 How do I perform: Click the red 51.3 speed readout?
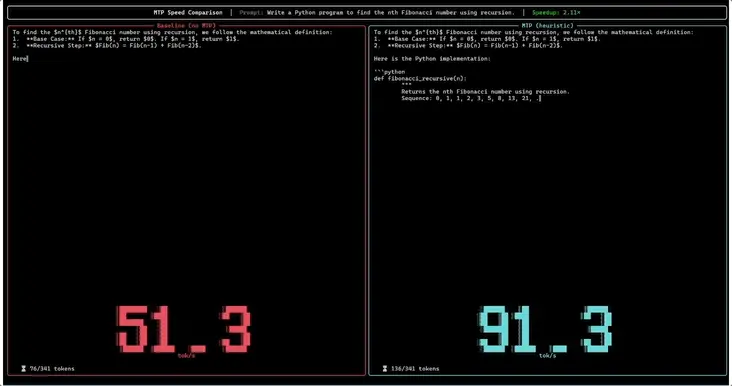click(183, 329)
